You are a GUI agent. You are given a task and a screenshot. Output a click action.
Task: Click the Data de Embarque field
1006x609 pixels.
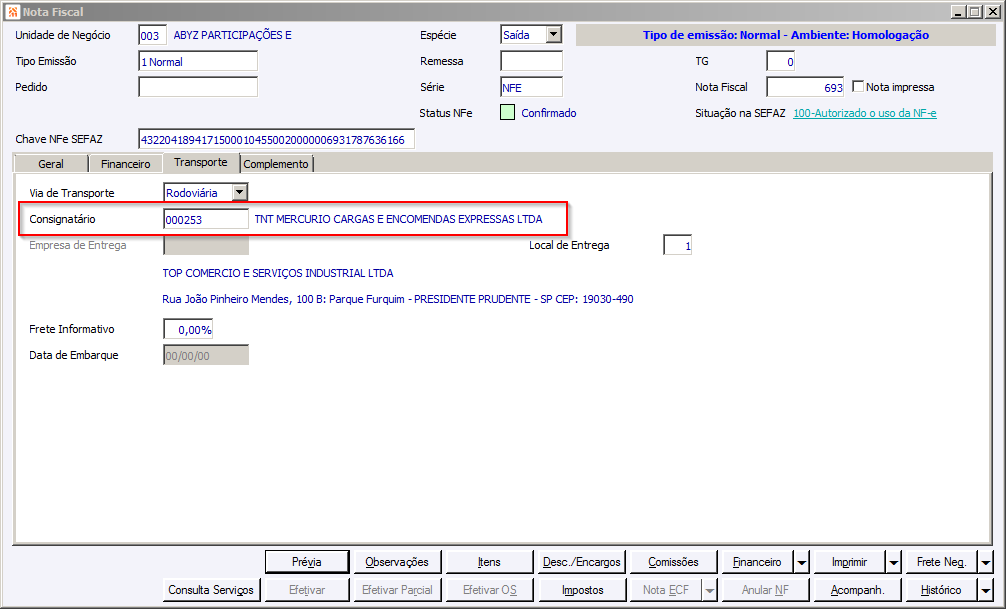coord(206,356)
